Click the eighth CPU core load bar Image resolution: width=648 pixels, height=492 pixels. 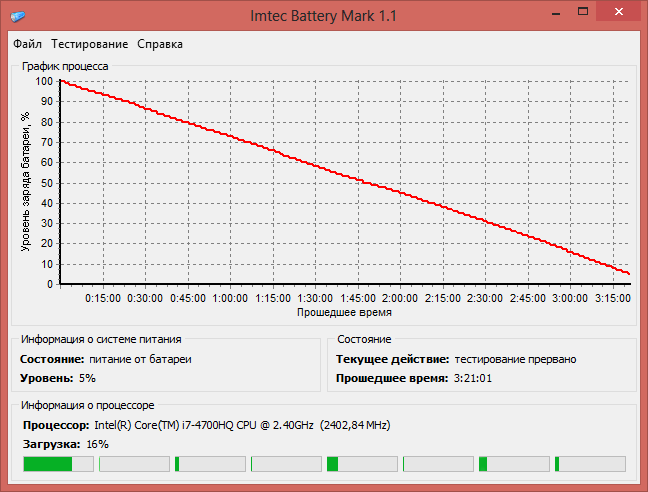point(591,464)
